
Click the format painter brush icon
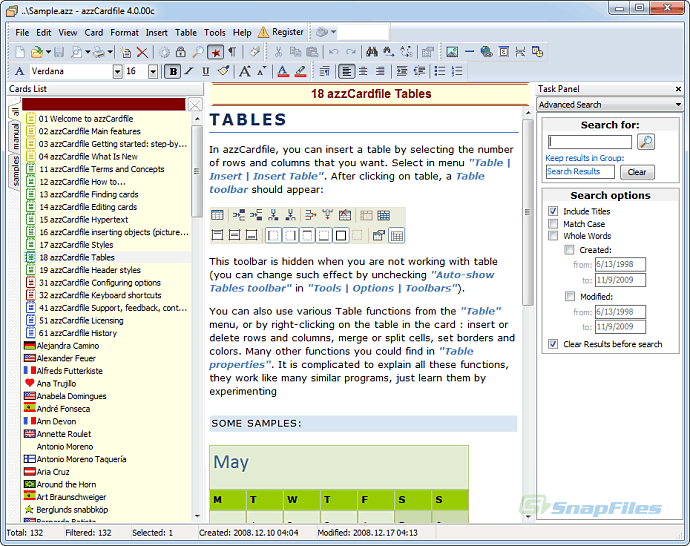224,71
